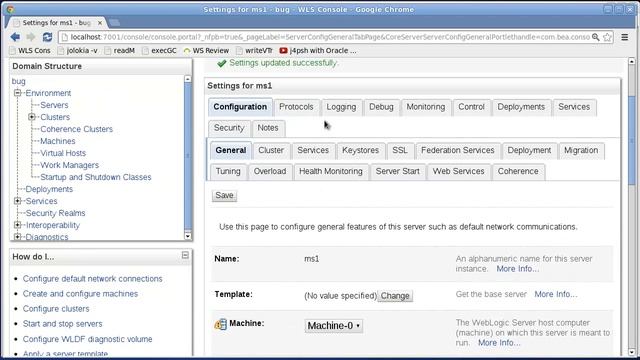
Task: Open the WLS Cons bookmark
Action: point(30,51)
